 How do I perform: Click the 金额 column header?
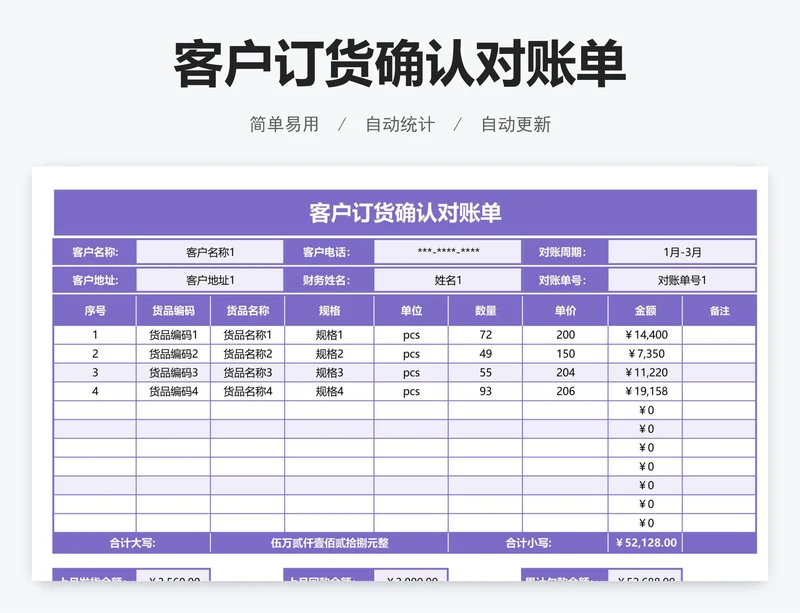tap(645, 310)
